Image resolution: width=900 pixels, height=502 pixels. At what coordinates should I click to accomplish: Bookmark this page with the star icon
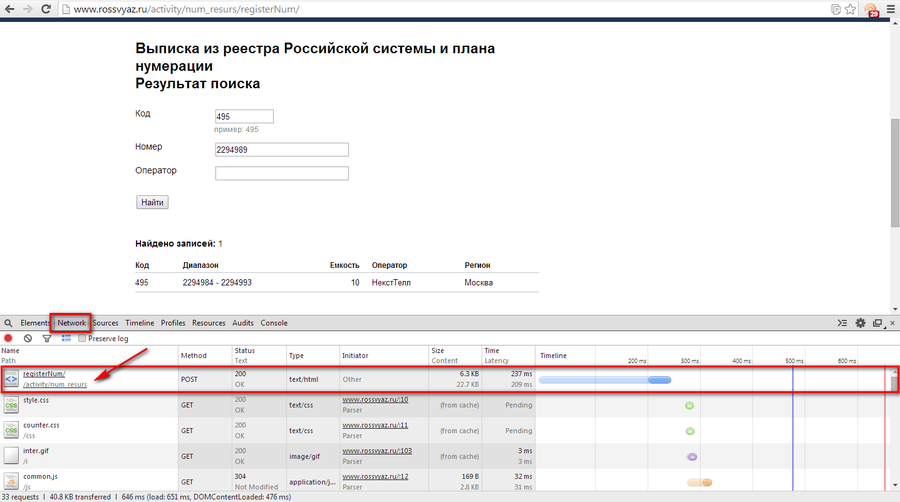pos(850,9)
